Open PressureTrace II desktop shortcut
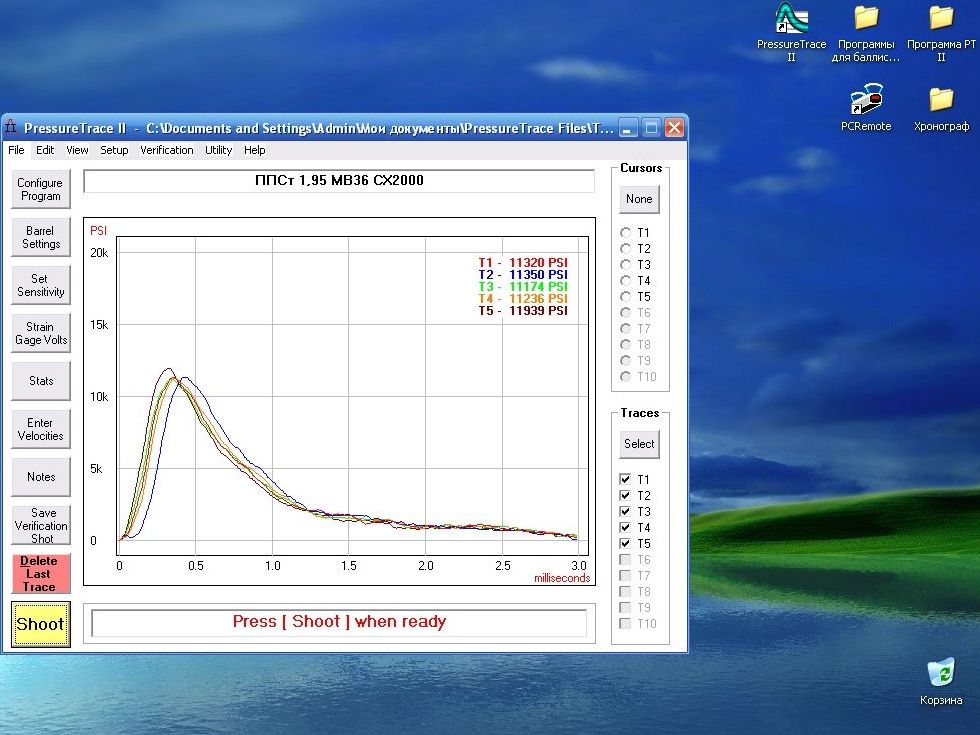 pyautogui.click(x=791, y=18)
